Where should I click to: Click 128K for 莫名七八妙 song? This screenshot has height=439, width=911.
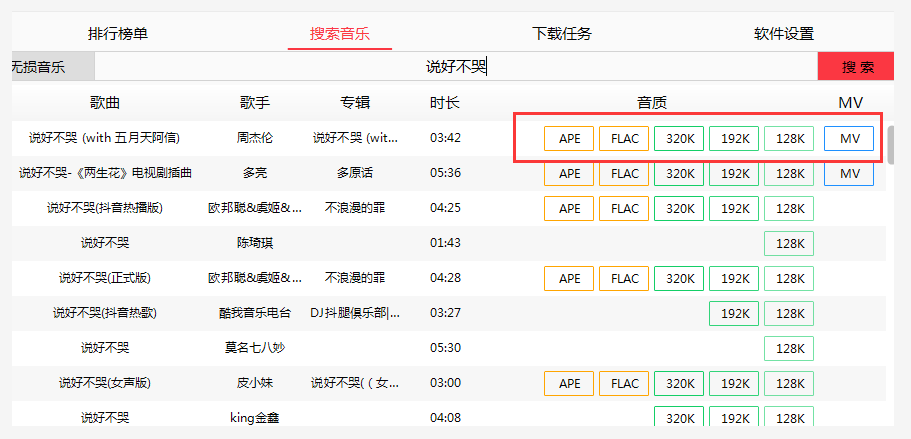(x=789, y=348)
